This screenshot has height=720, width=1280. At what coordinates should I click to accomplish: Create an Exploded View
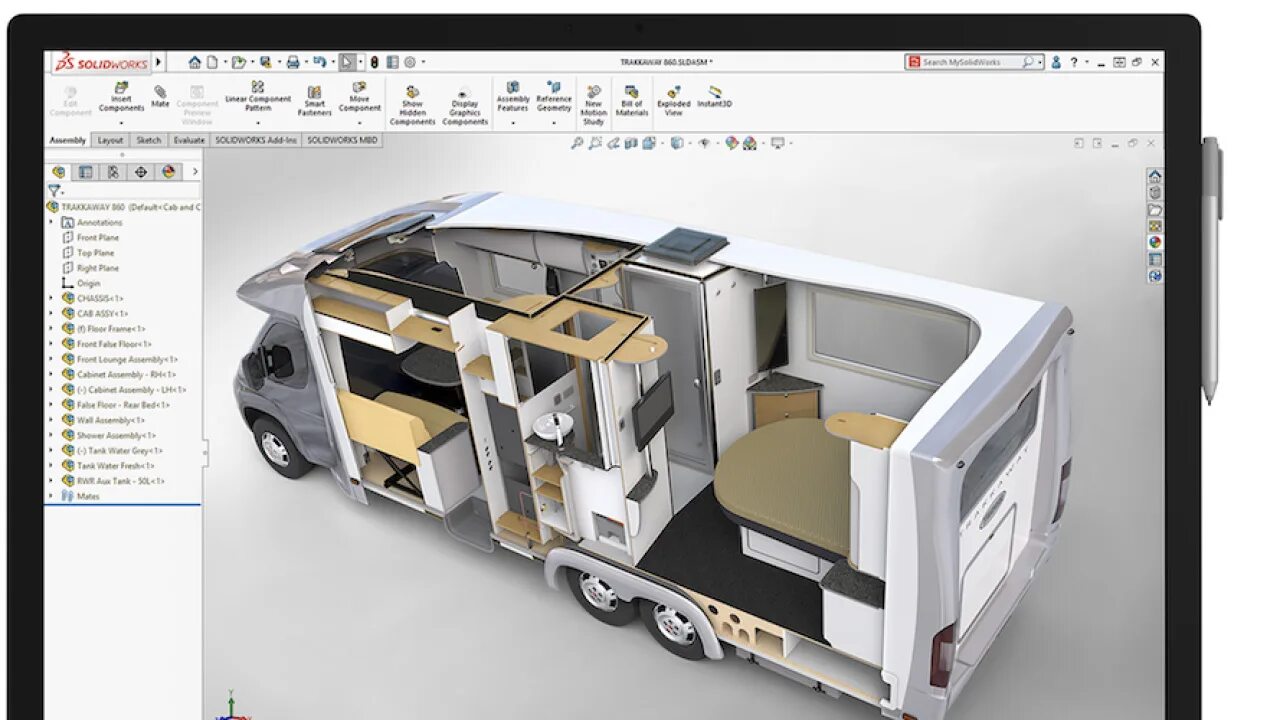tap(674, 102)
